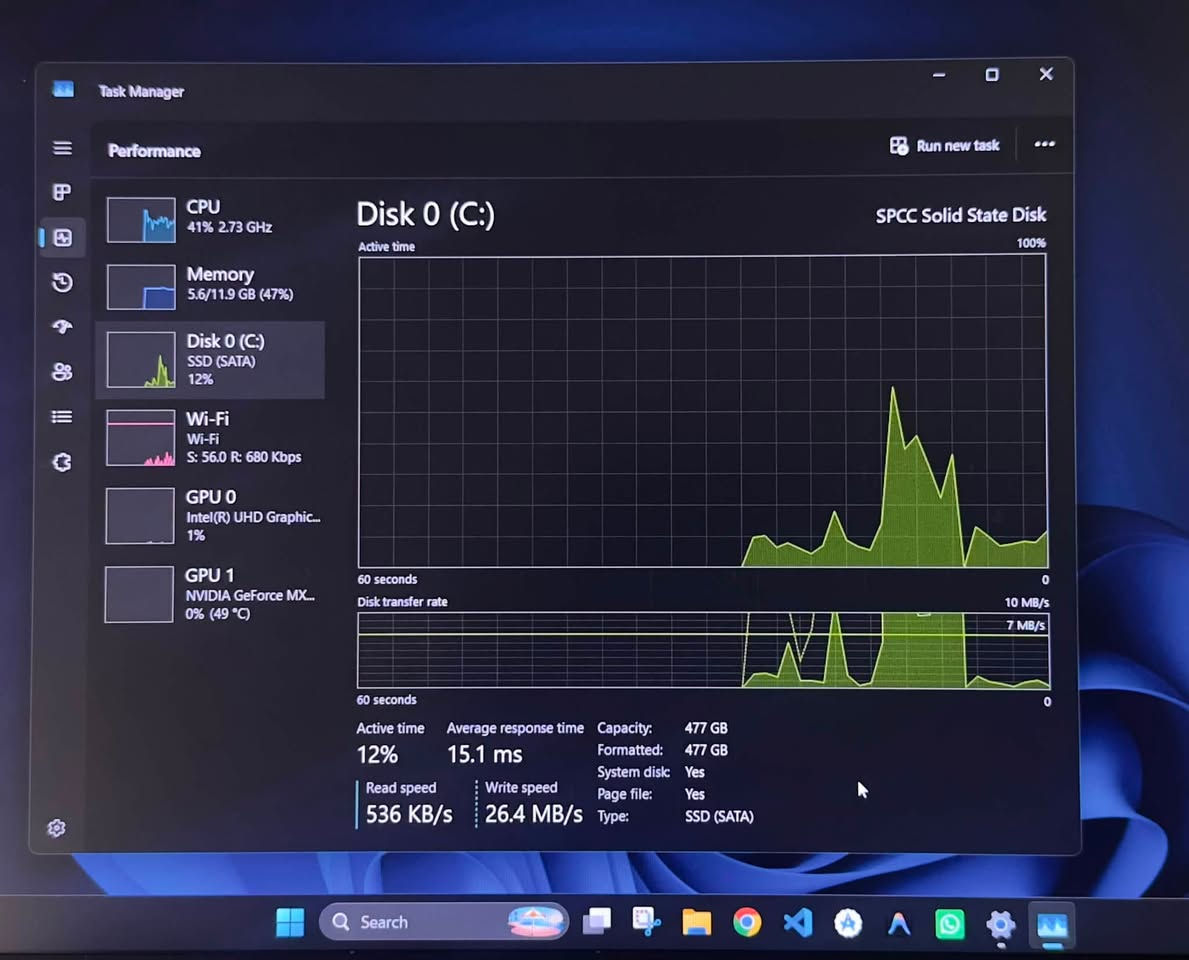
Task: Open Visual Studio Code from taskbar
Action: click(x=798, y=923)
